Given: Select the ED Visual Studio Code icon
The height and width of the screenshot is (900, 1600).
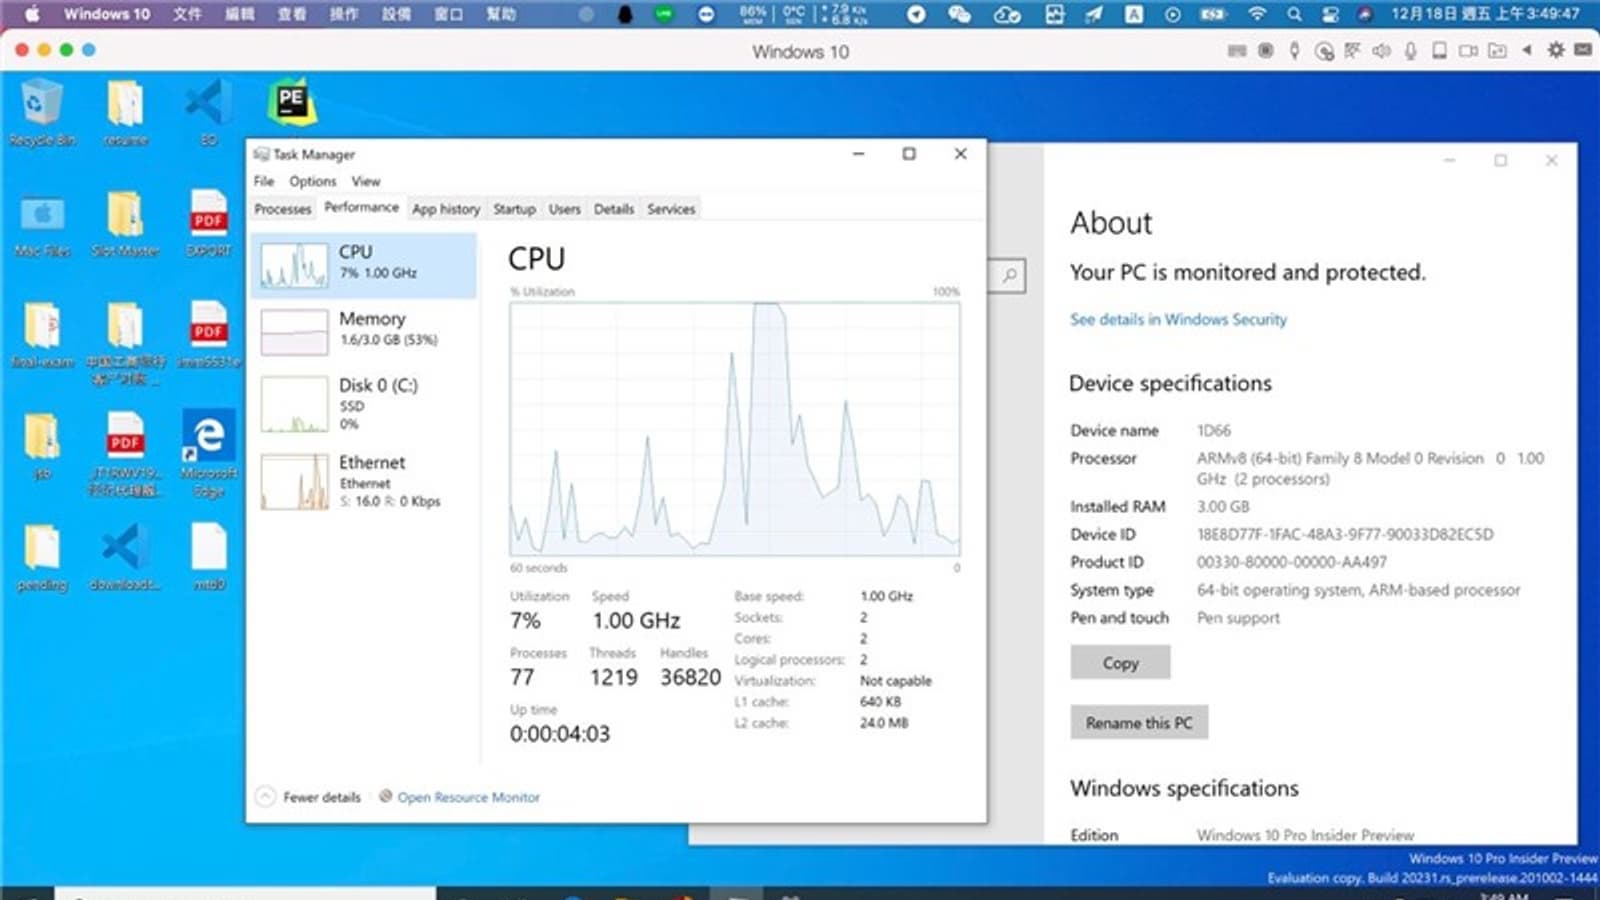Looking at the screenshot, I should (x=208, y=112).
